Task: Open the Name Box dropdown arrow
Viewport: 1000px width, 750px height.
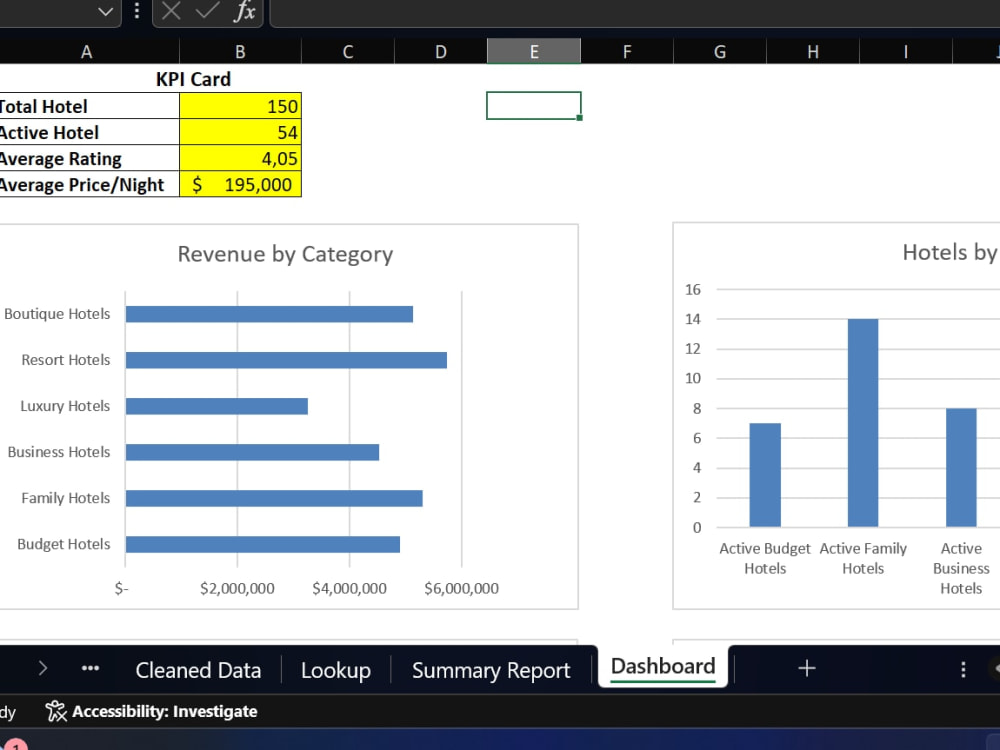Action: pos(105,11)
